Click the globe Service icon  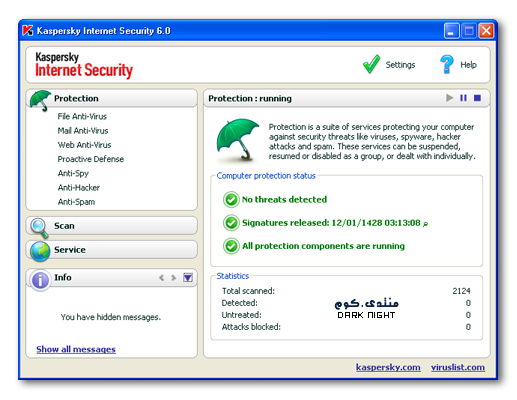pyautogui.click(x=40, y=251)
